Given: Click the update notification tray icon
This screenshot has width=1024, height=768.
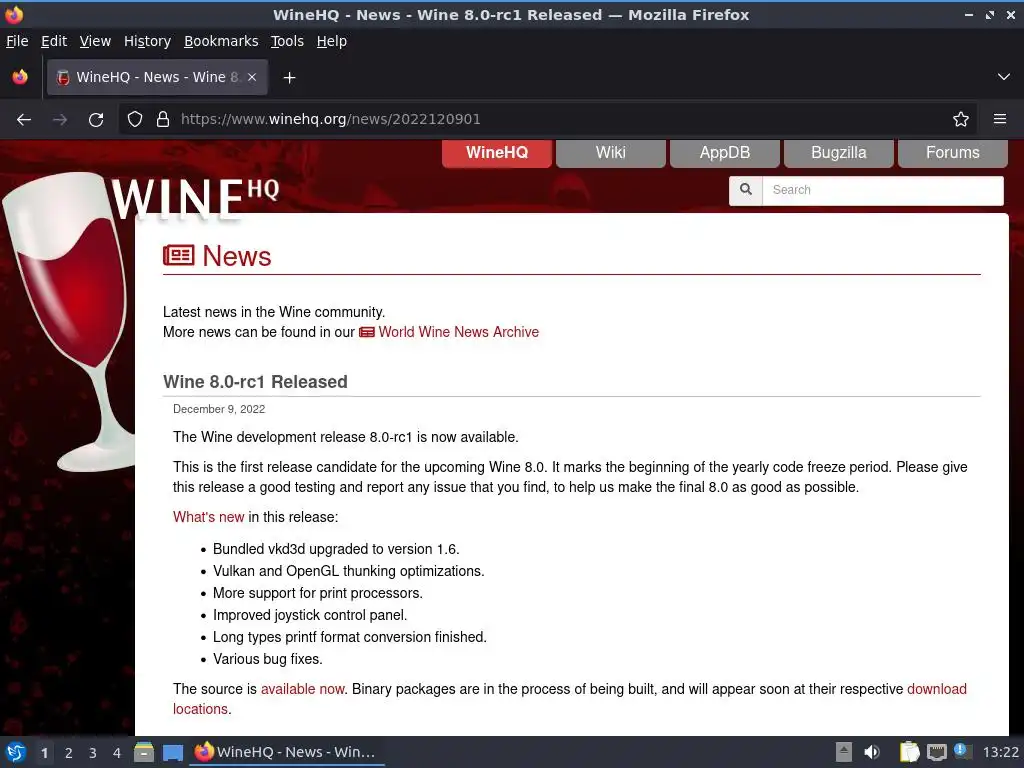Looking at the screenshot, I should pos(962,751).
